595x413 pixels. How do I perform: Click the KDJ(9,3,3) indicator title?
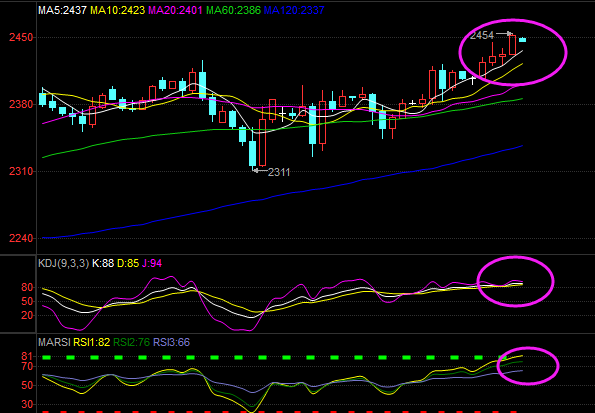coord(63,263)
